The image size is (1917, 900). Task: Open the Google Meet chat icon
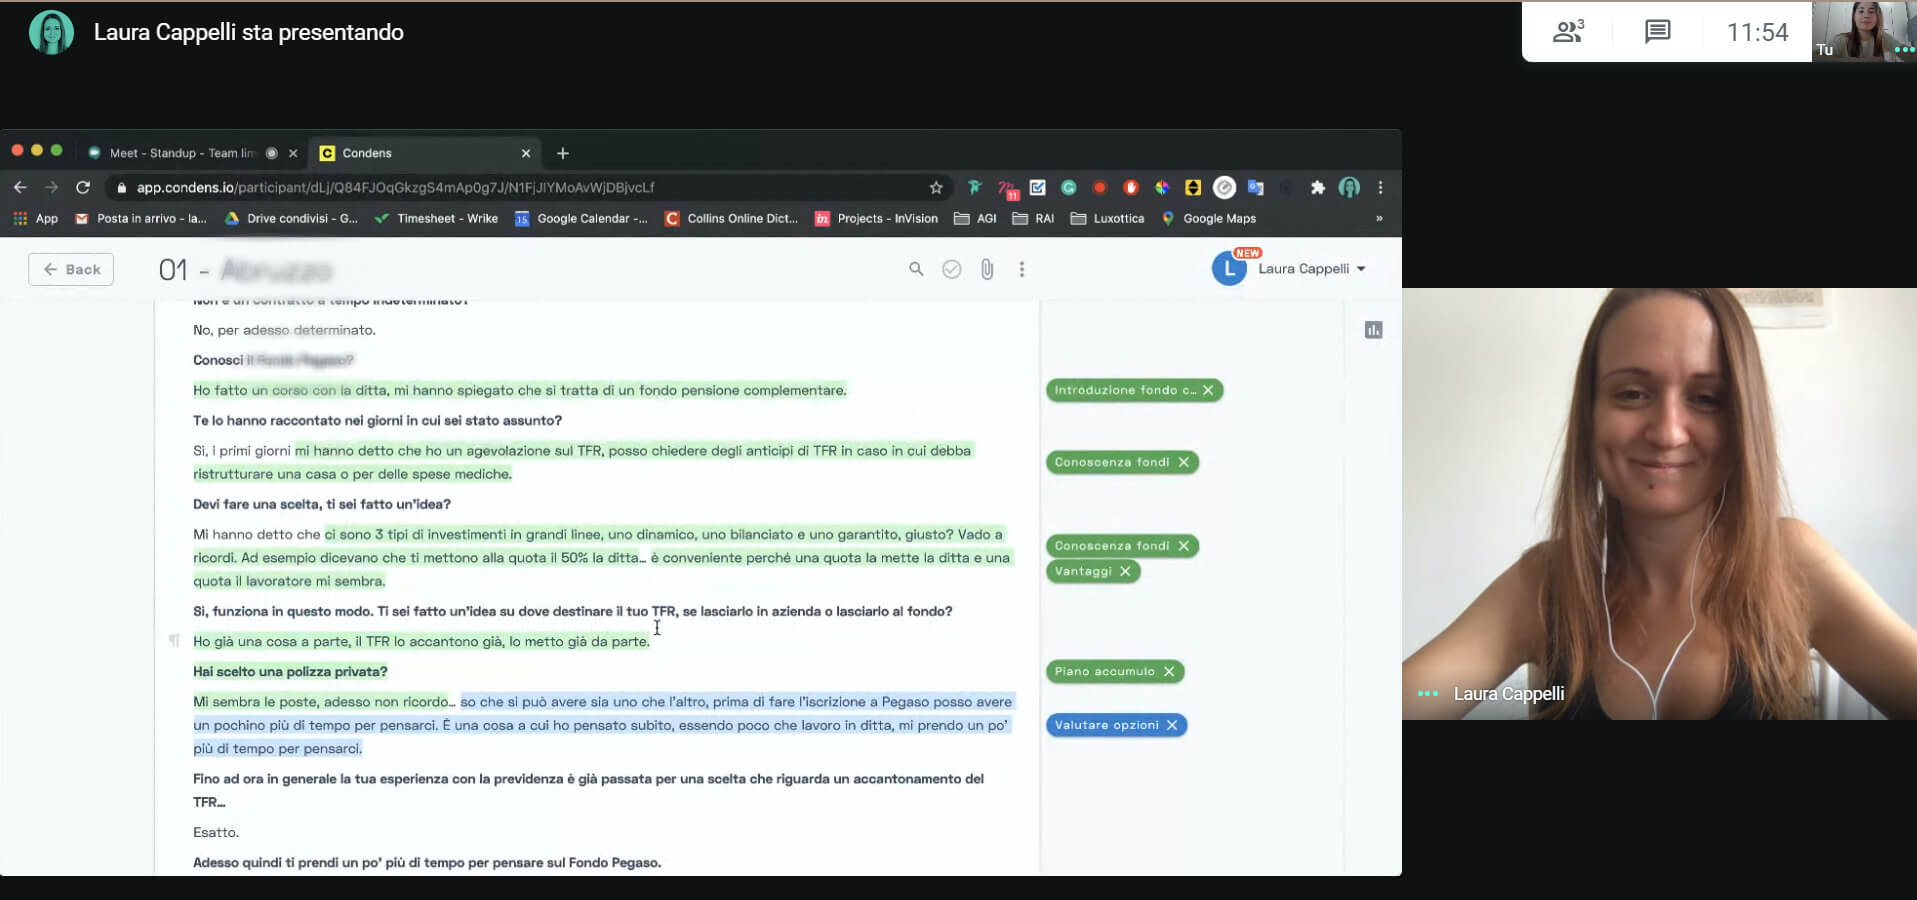coord(1657,32)
